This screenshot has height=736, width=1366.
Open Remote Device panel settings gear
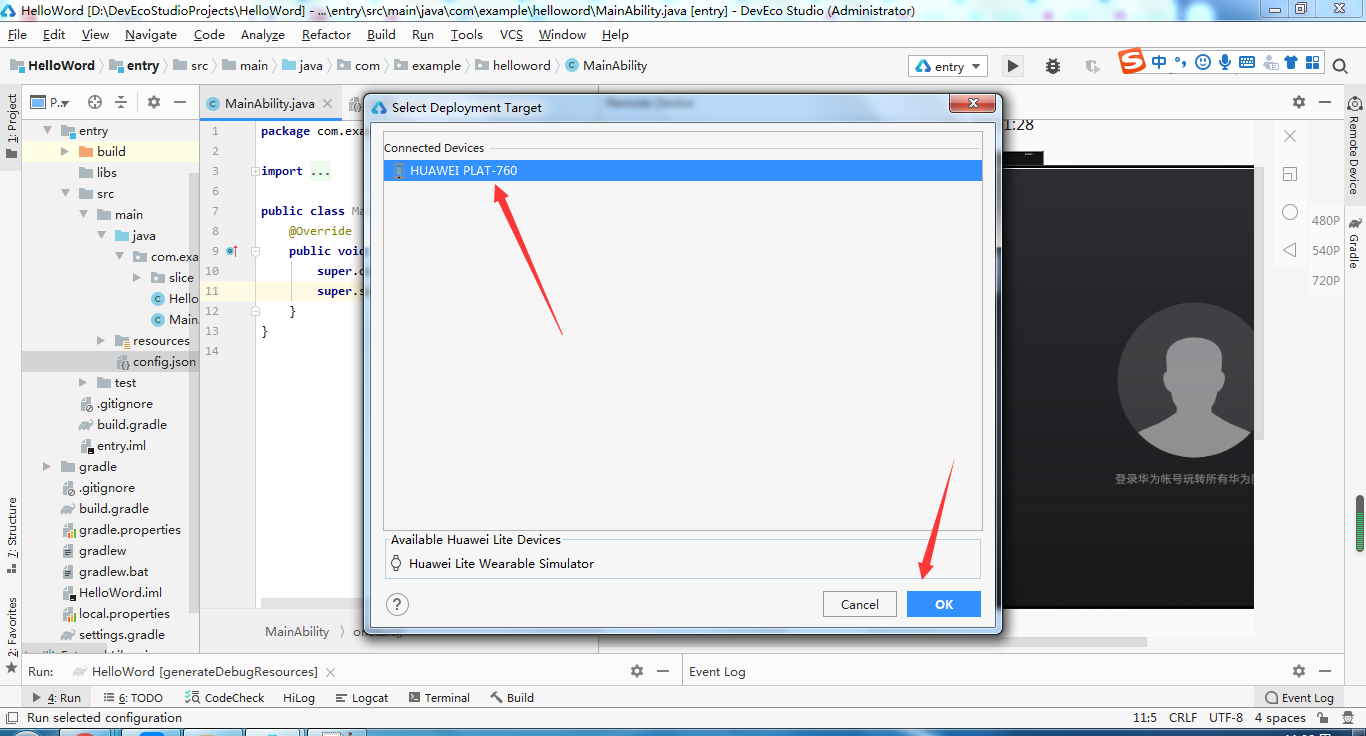(1299, 102)
